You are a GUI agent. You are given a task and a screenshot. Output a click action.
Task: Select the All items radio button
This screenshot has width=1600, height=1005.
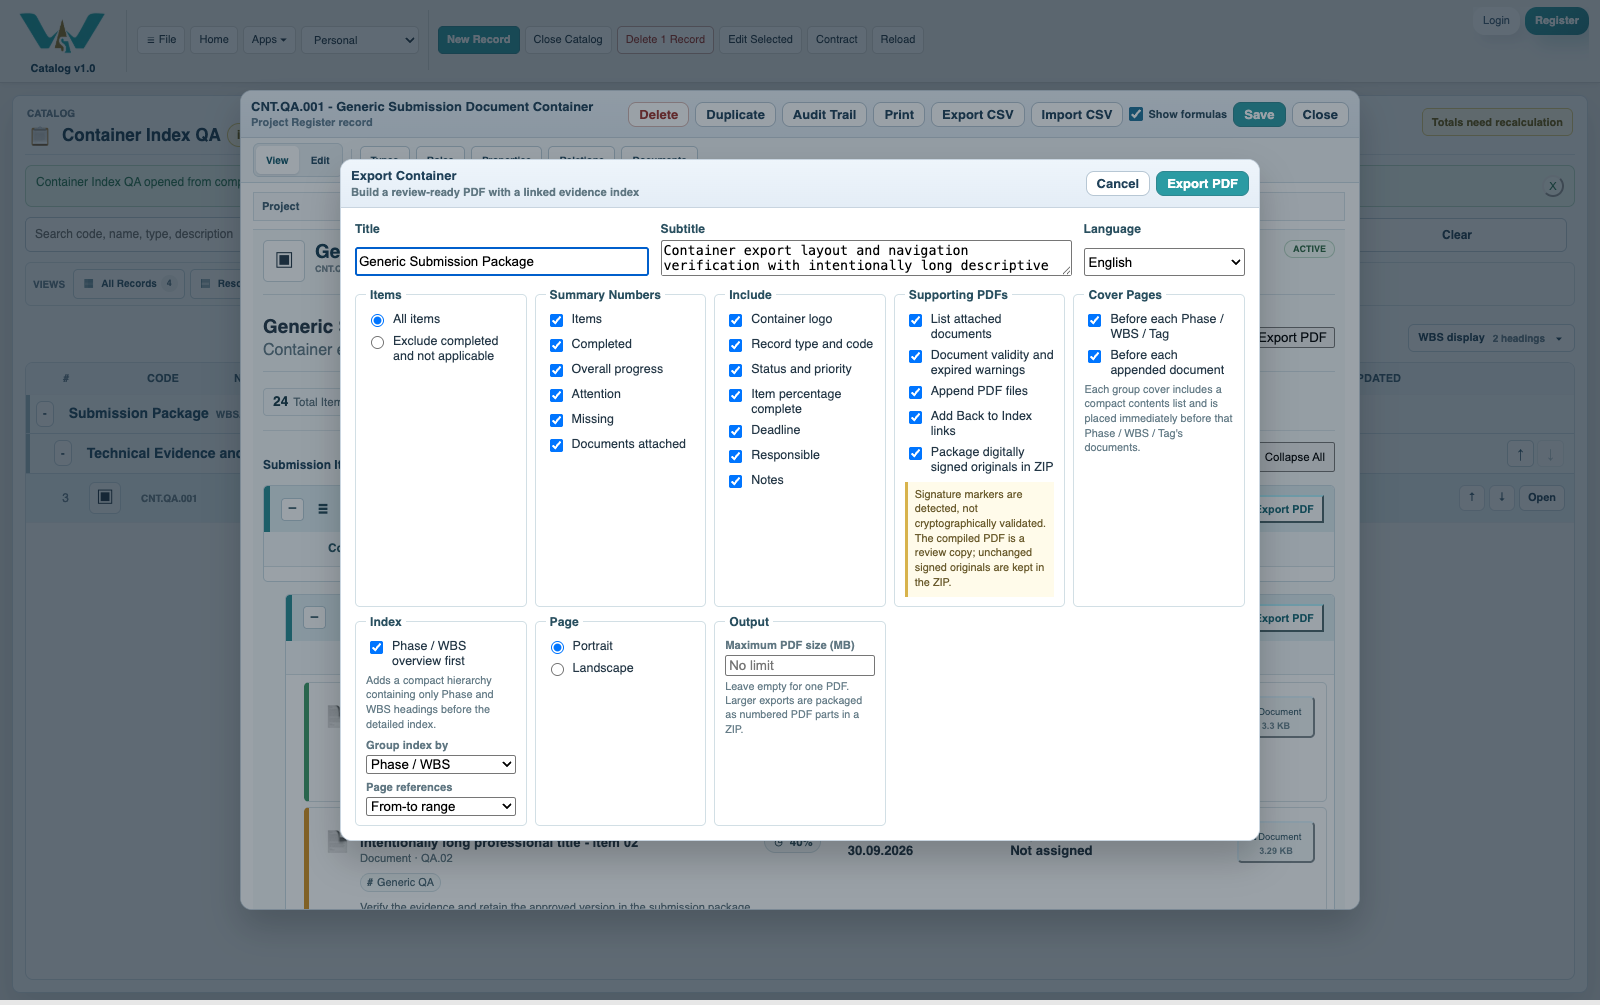click(x=378, y=320)
